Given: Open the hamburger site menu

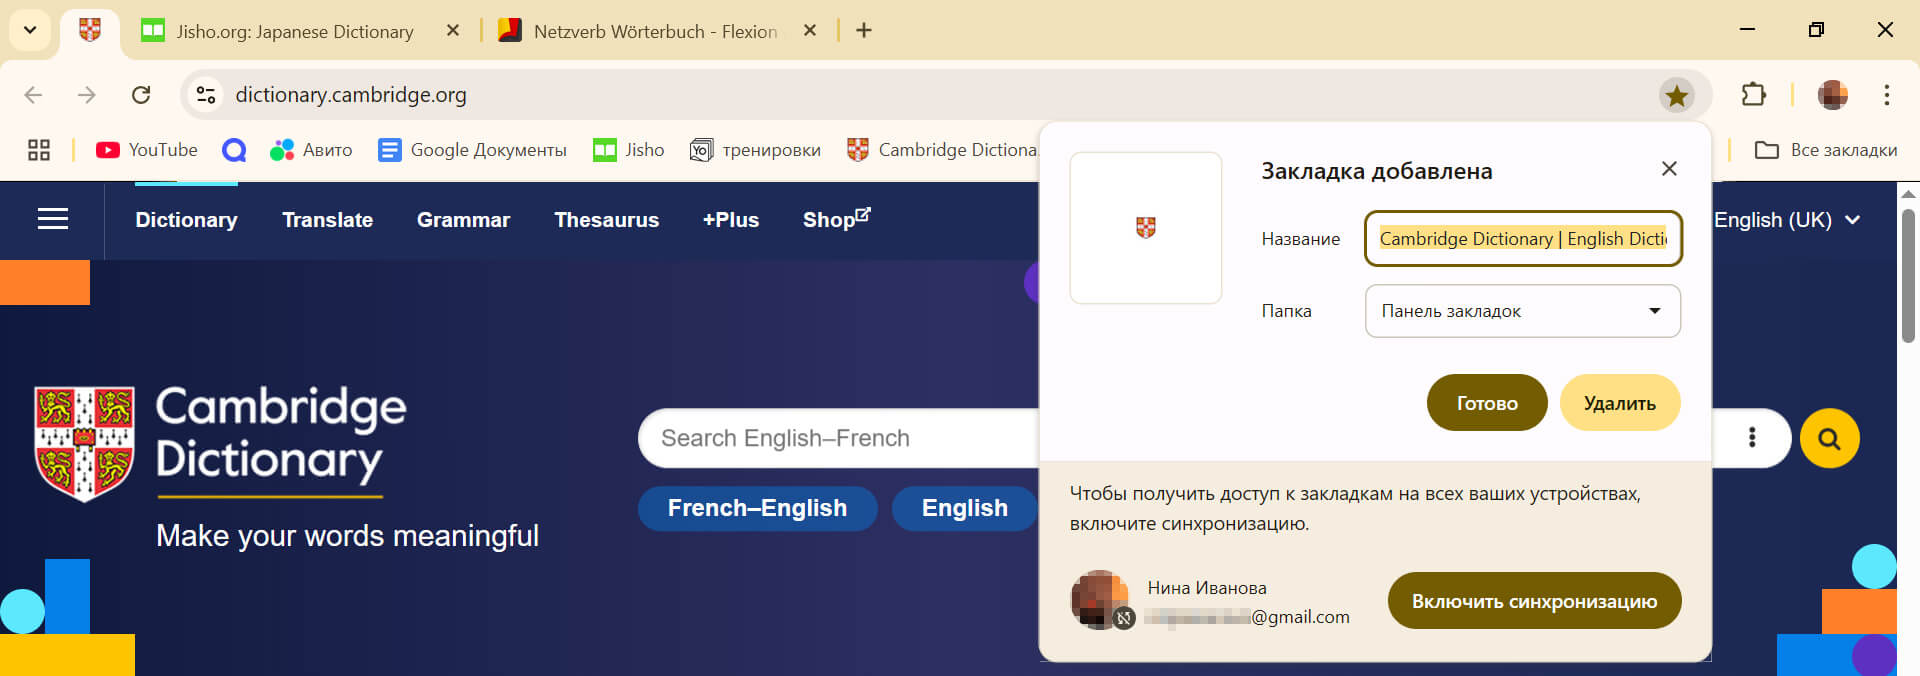Looking at the screenshot, I should (53, 219).
